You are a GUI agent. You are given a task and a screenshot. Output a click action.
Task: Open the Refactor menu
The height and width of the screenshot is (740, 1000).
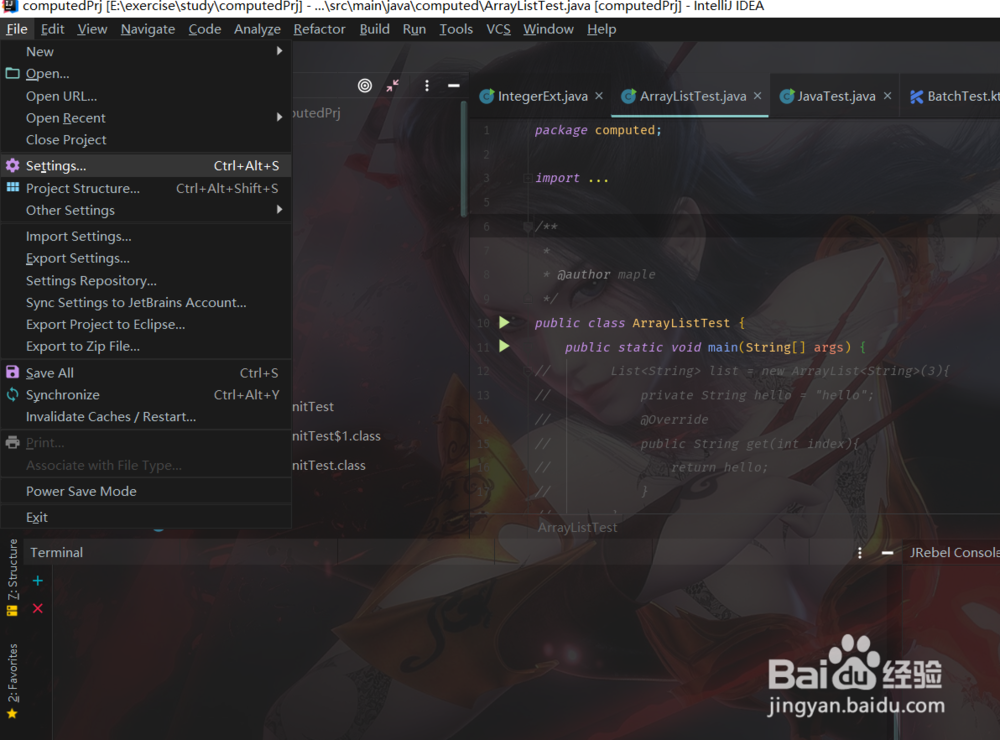pos(320,29)
